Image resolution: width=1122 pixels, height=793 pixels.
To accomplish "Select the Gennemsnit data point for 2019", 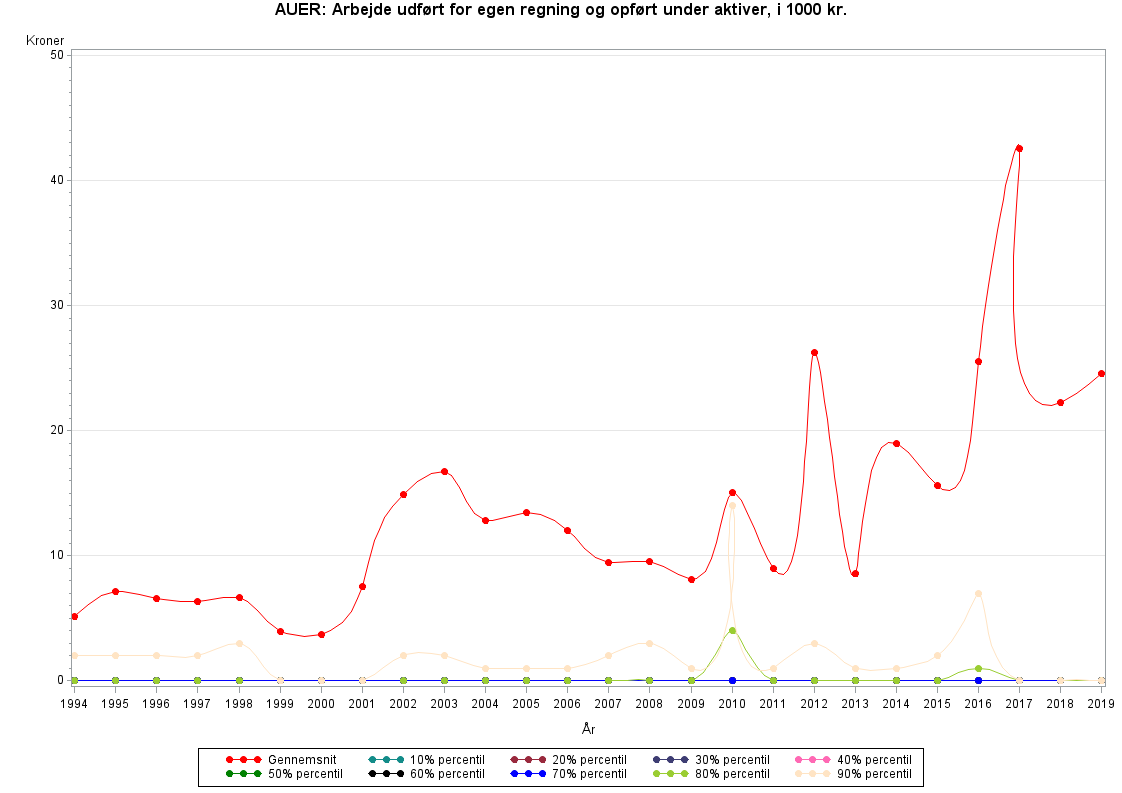I will (1101, 373).
